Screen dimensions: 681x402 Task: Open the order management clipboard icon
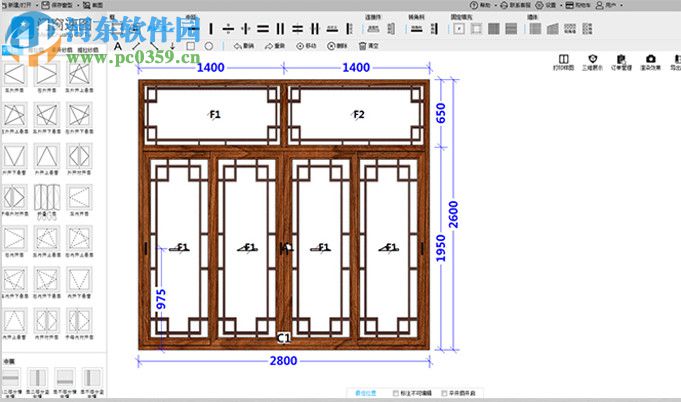(x=621, y=62)
